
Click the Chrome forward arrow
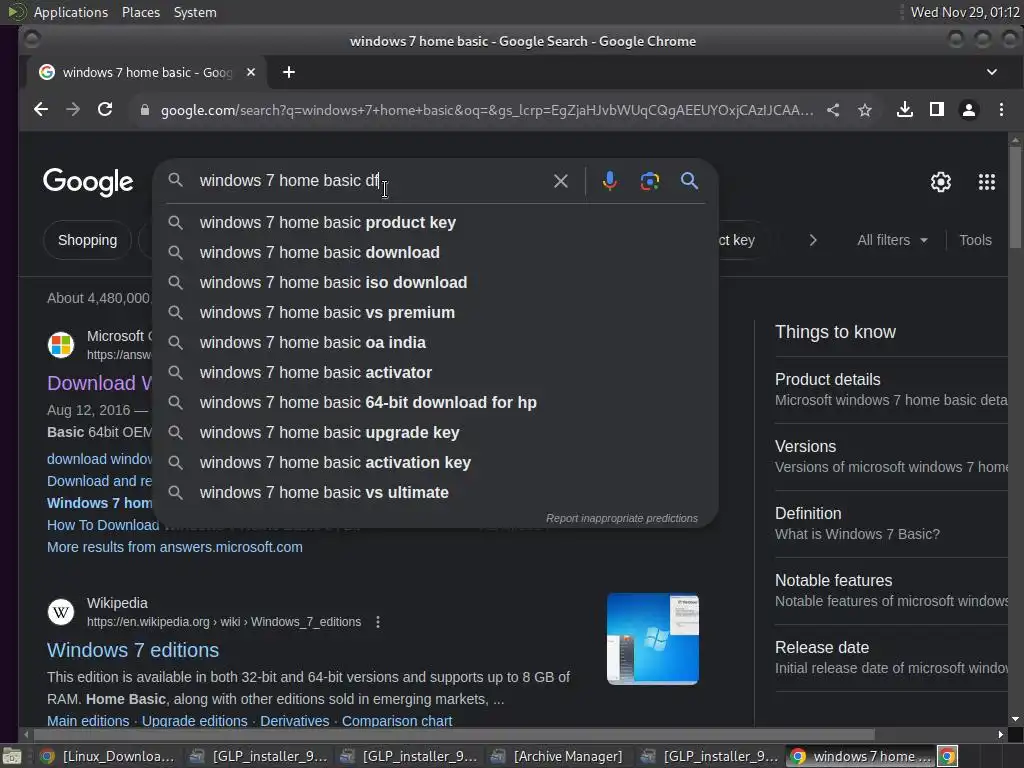72,110
